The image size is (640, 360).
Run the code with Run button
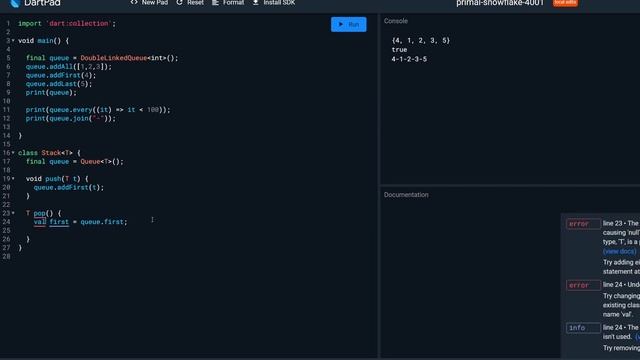point(349,24)
